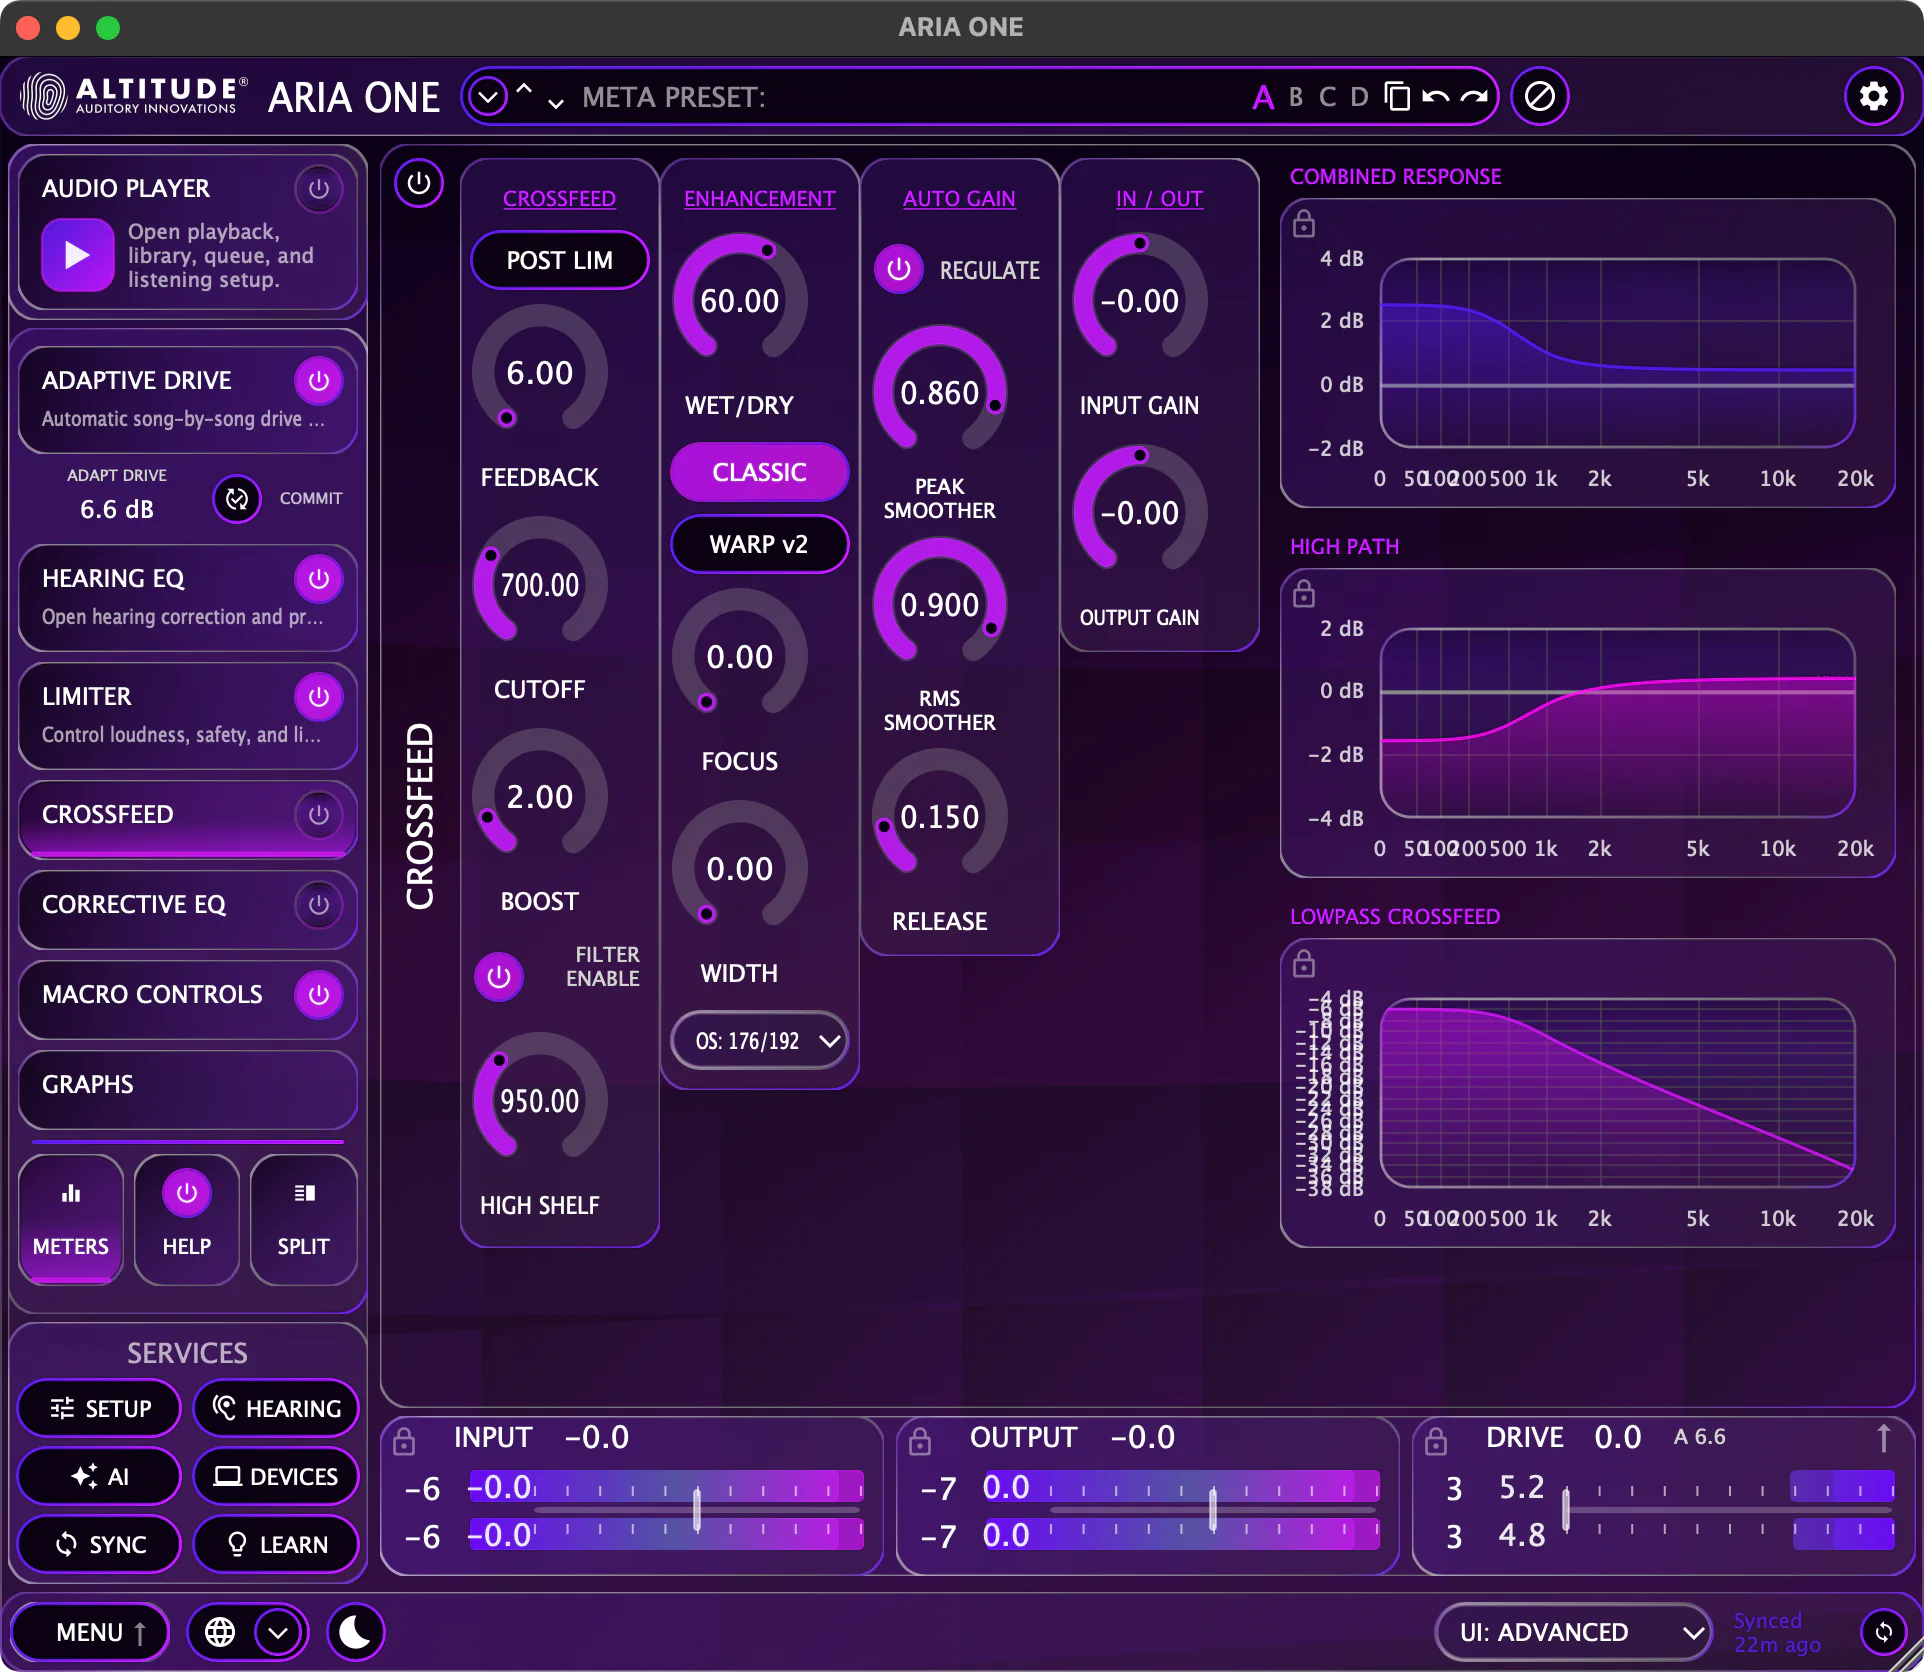This screenshot has height=1672, width=1924.
Task: Lock the Input meter with lock icon
Action: (x=404, y=1441)
